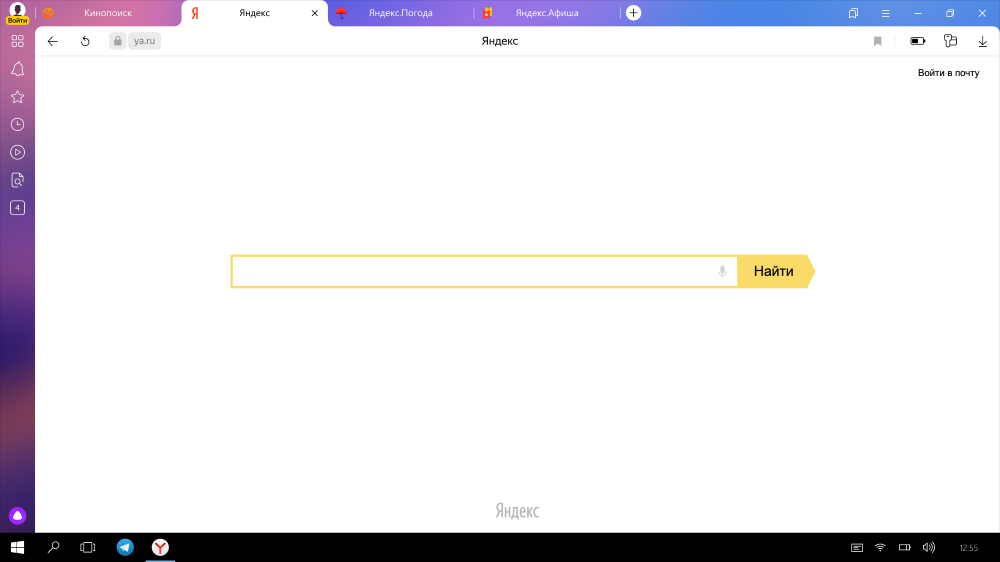Click the voice search microphone
The image size is (1000, 562).
(x=722, y=272)
